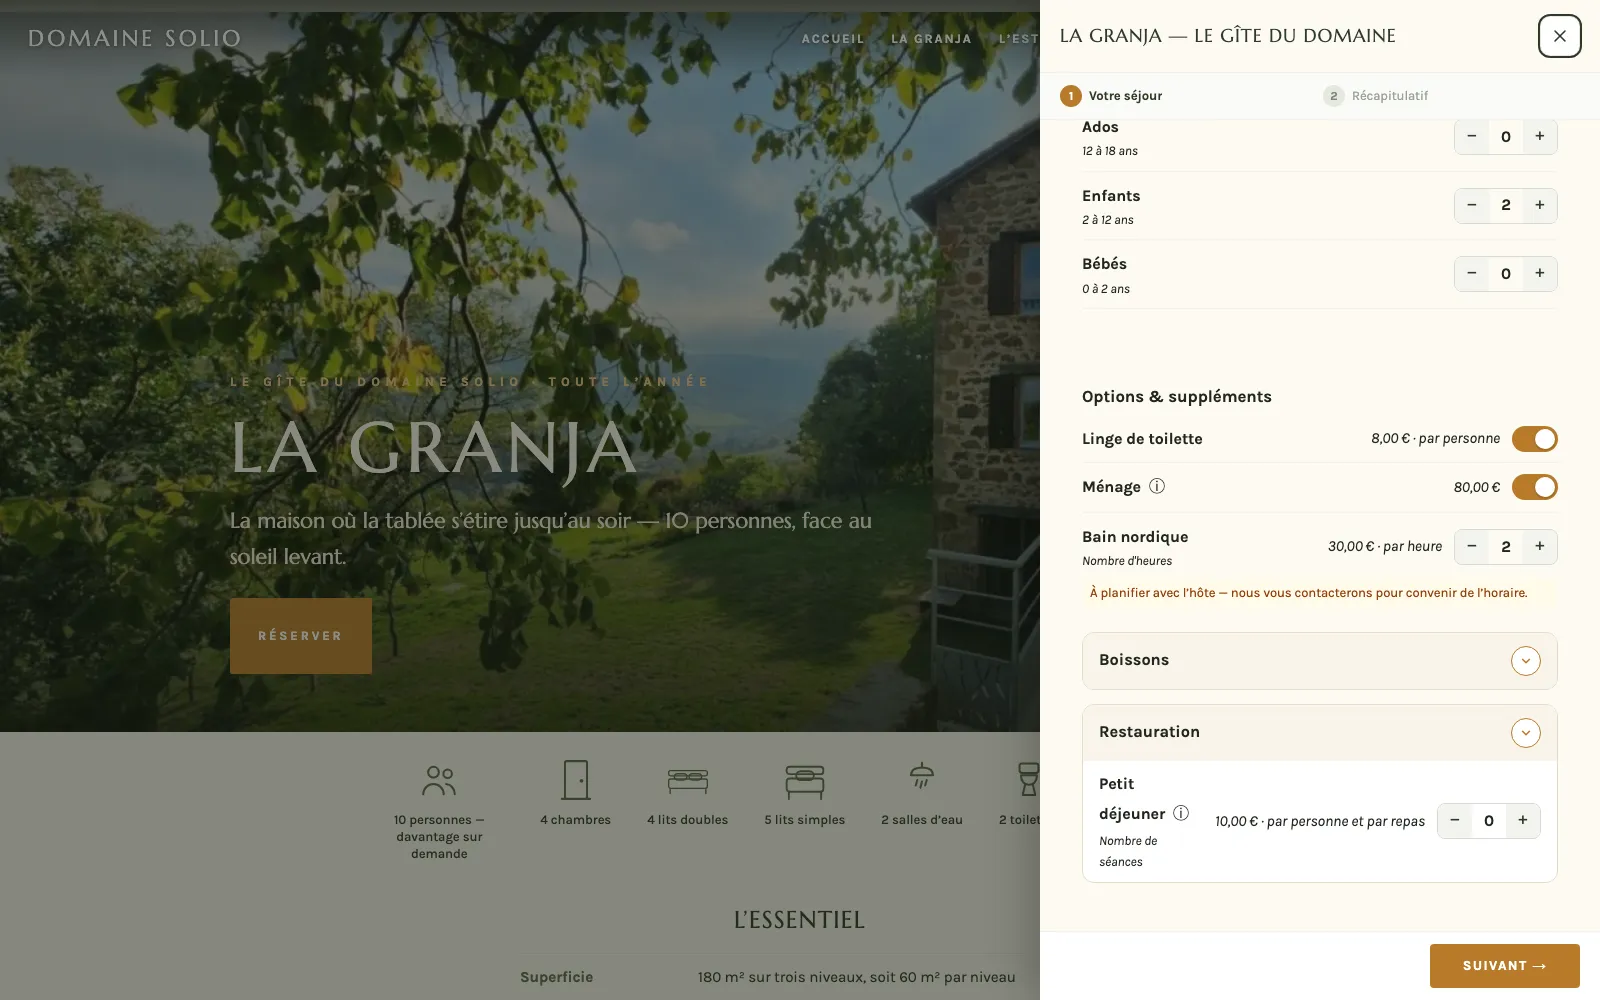Image resolution: width=1600 pixels, height=1000 pixels.
Task: Decrease Petit déjeuner sessions
Action: pyautogui.click(x=1455, y=821)
